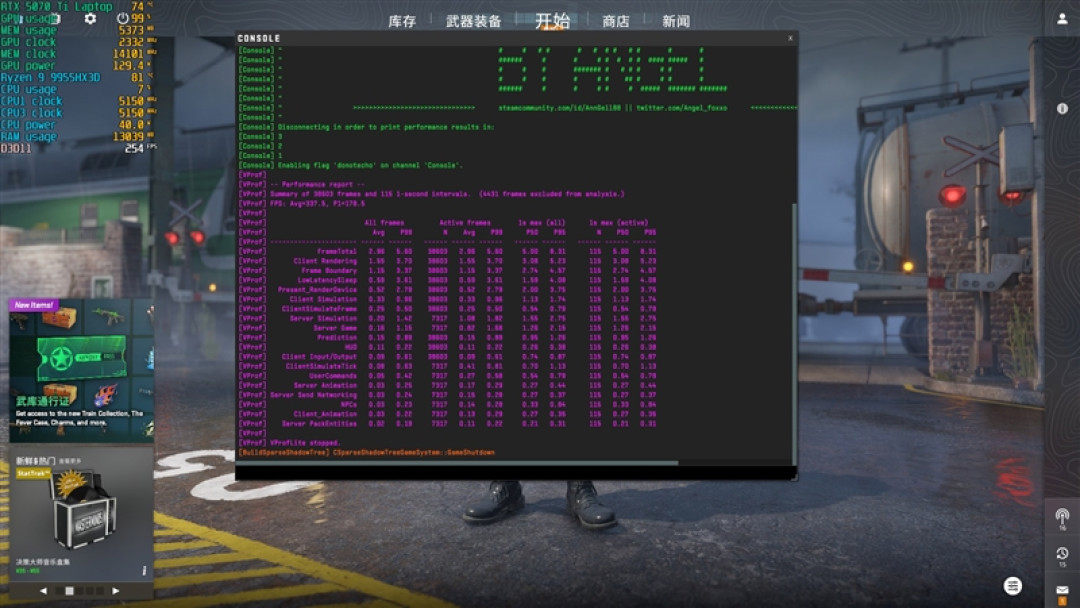Open the StatTrak music kit box offer
Viewport: 1080px width, 608px height.
81,514
